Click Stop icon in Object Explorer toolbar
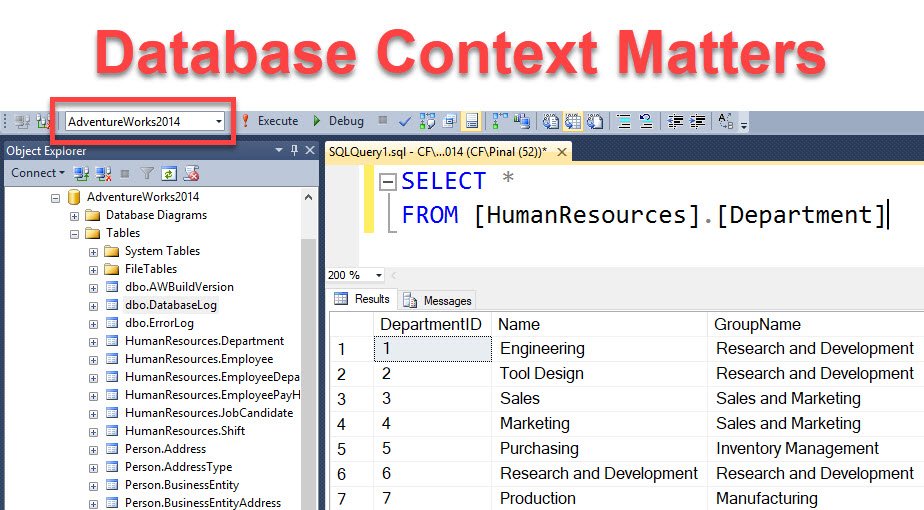Viewport: 924px width, 510px height. (x=125, y=173)
